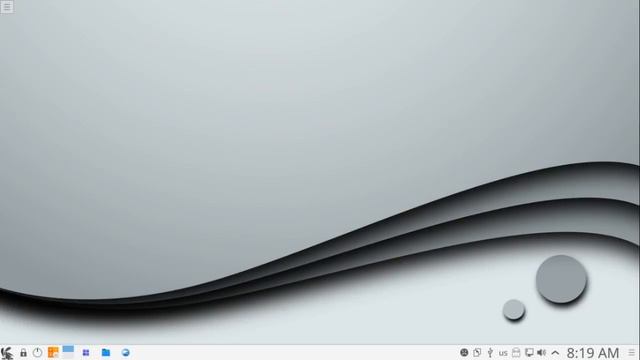Viewport: 640px width, 360px height.
Task: Open the panel settings hamburger icon
Action: (631, 353)
